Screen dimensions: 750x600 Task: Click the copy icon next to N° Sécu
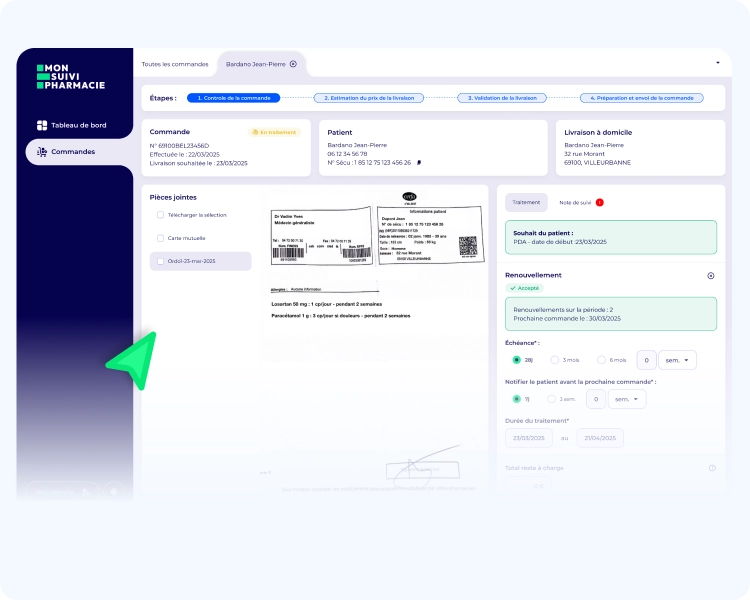tap(419, 162)
